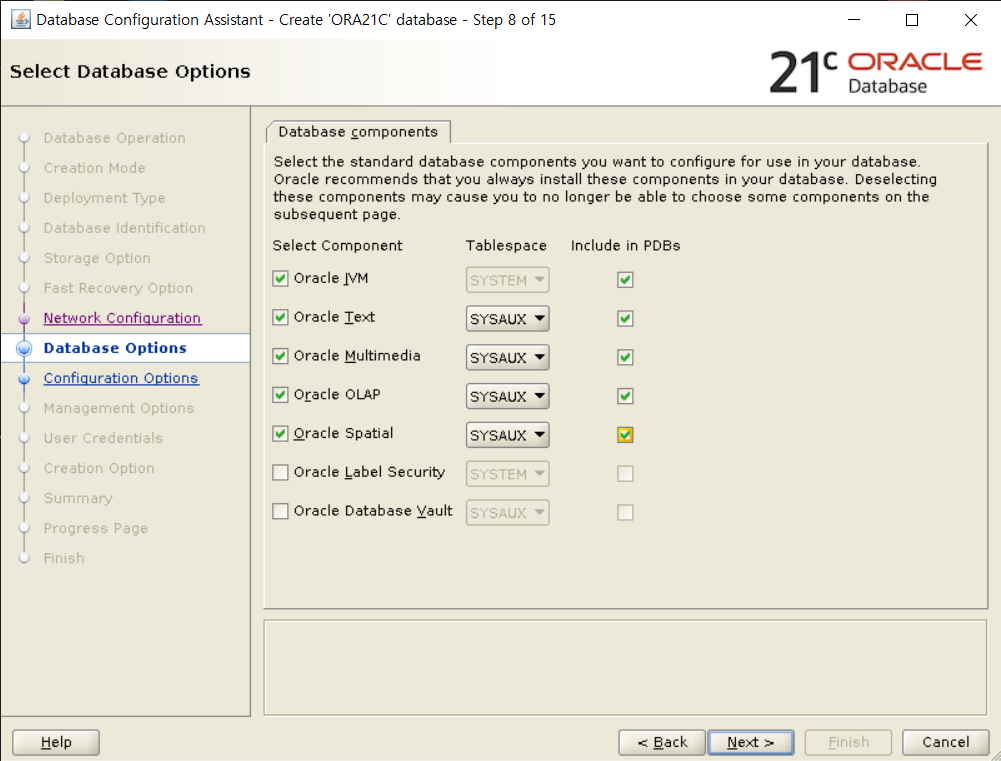Go to Network Configuration step link

122,318
